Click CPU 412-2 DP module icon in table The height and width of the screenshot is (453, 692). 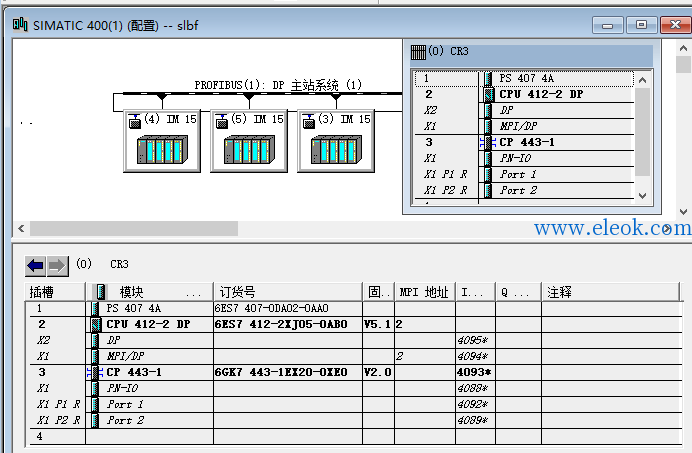click(x=95, y=325)
